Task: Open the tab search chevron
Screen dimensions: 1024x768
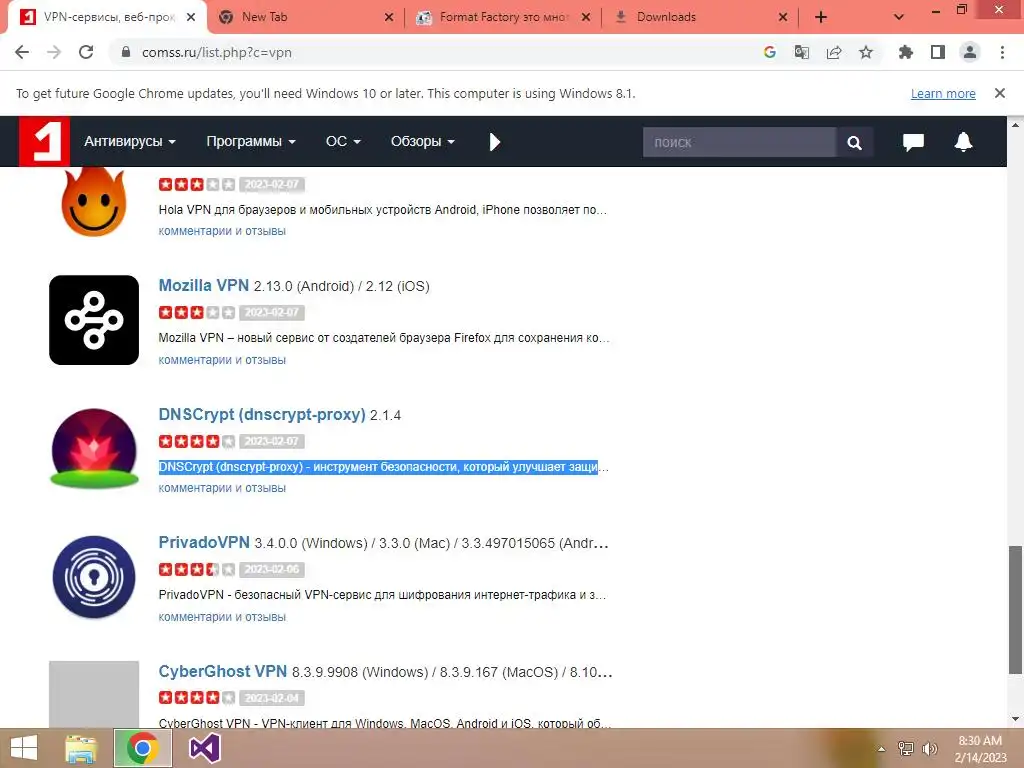Action: (899, 17)
